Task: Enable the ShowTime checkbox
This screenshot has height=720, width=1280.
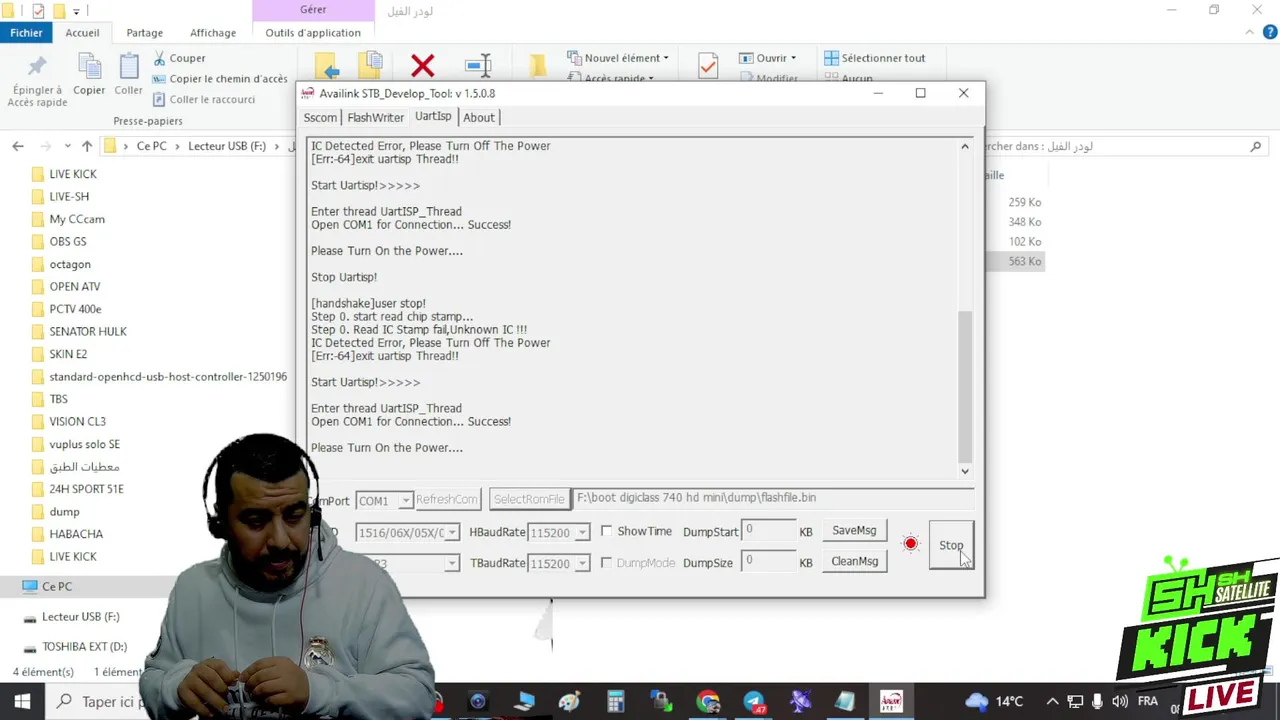Action: click(x=606, y=531)
